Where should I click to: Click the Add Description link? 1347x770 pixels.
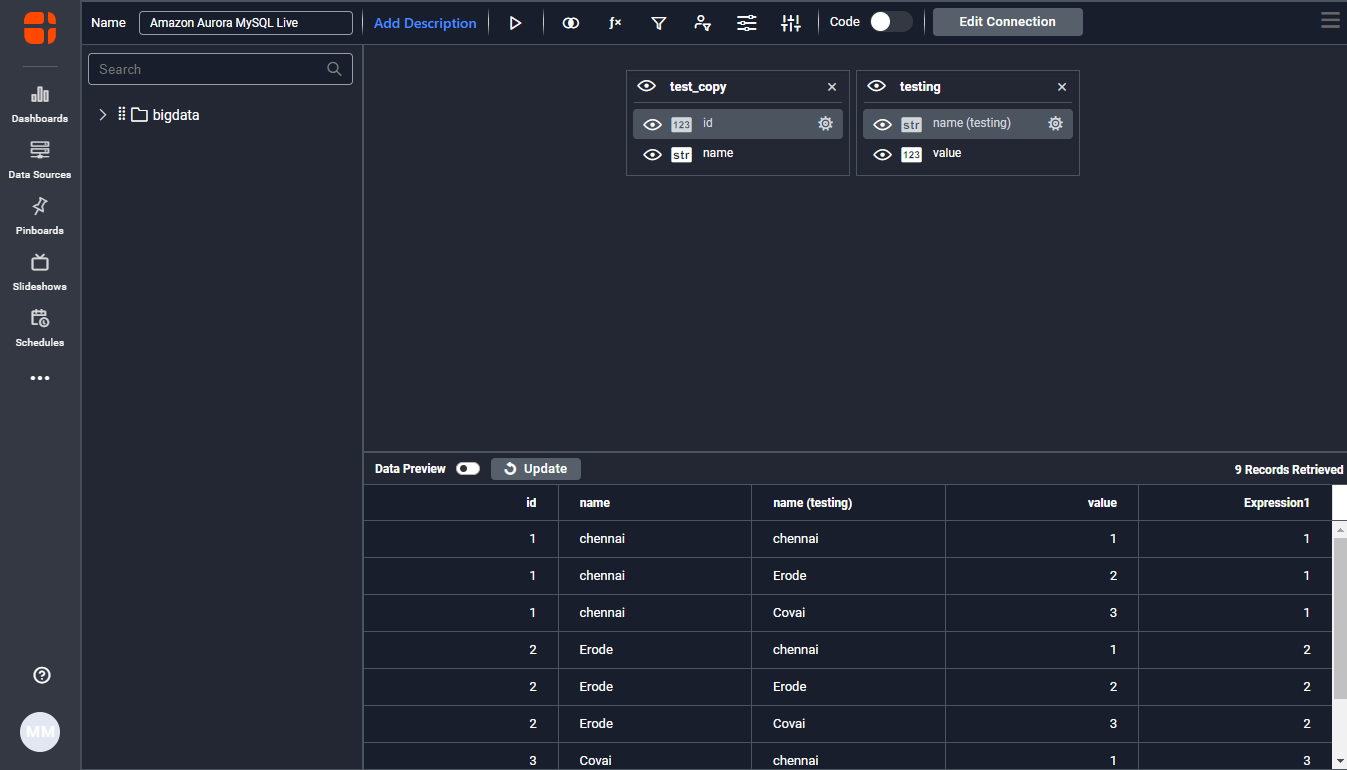425,23
